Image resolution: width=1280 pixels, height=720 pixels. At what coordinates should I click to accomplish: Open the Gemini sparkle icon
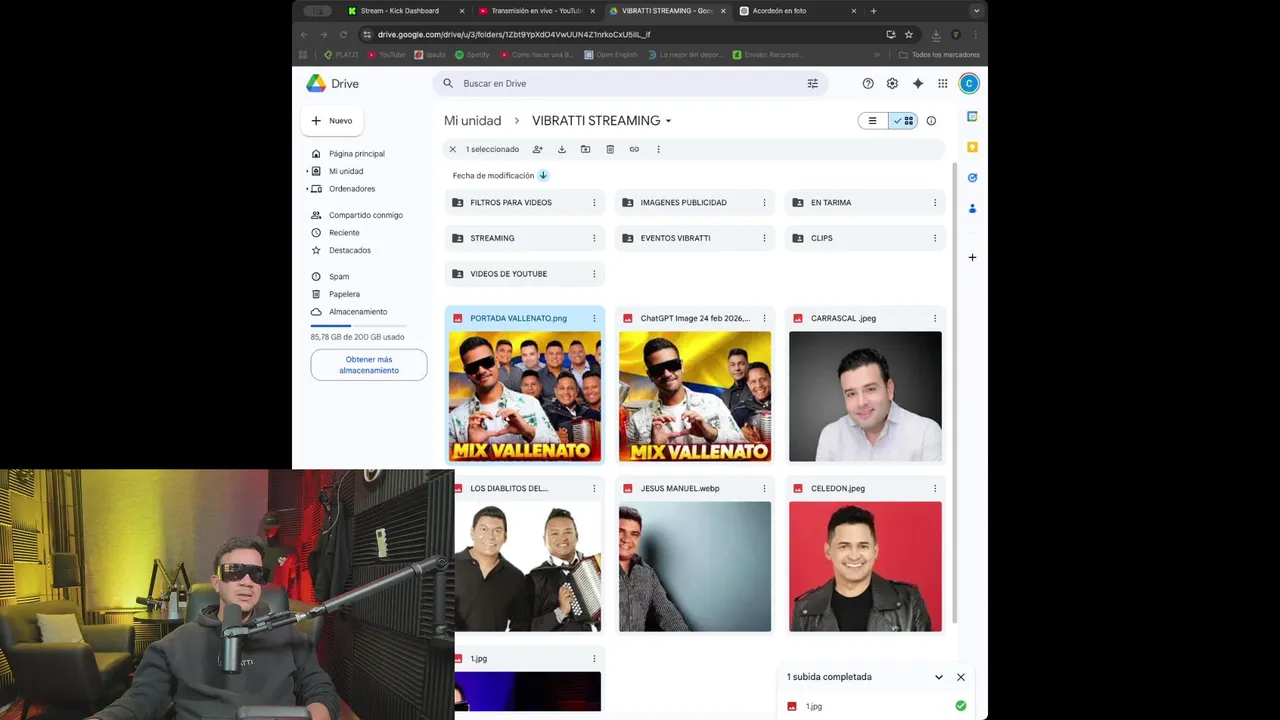917,84
